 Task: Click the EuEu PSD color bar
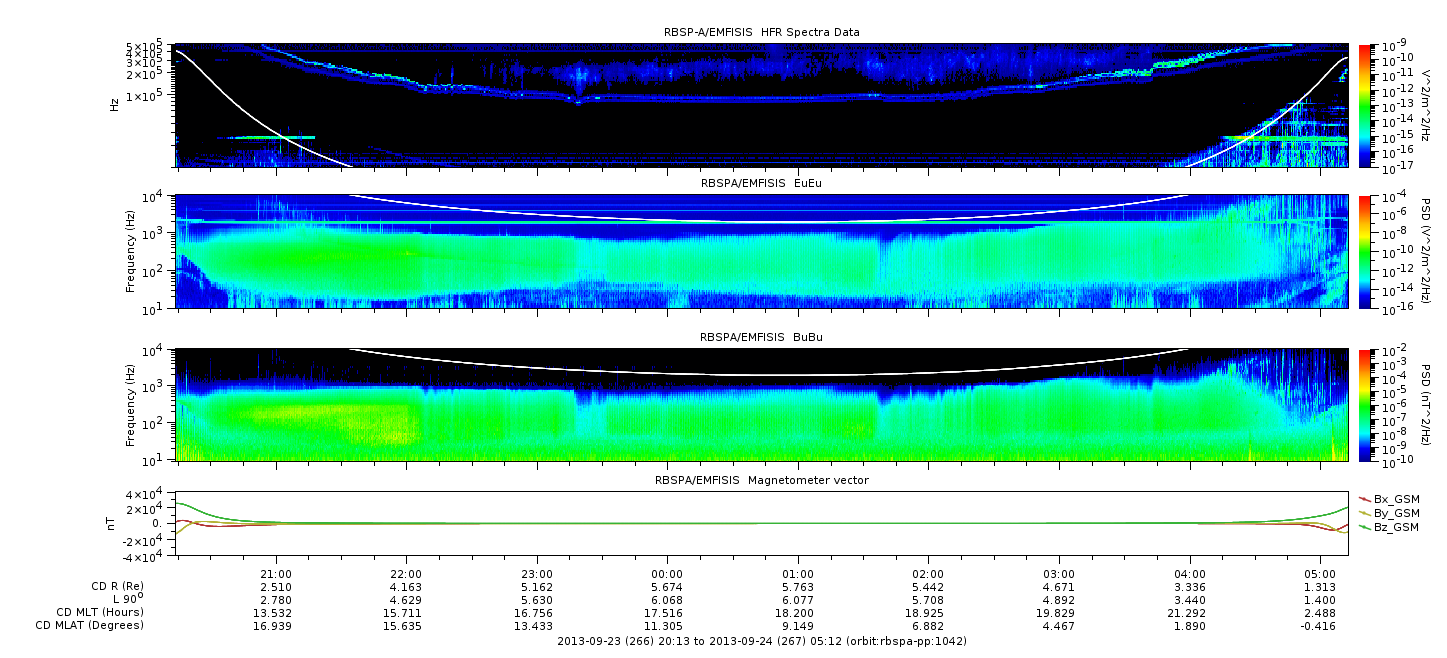[1364, 251]
